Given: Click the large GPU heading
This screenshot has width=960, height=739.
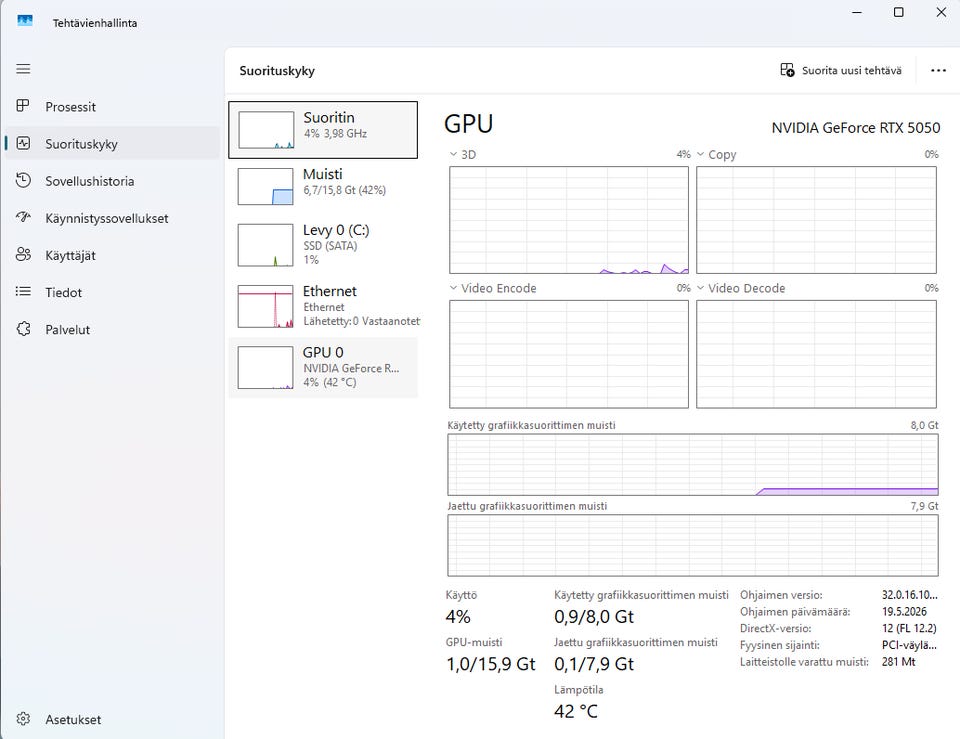Looking at the screenshot, I should point(468,124).
